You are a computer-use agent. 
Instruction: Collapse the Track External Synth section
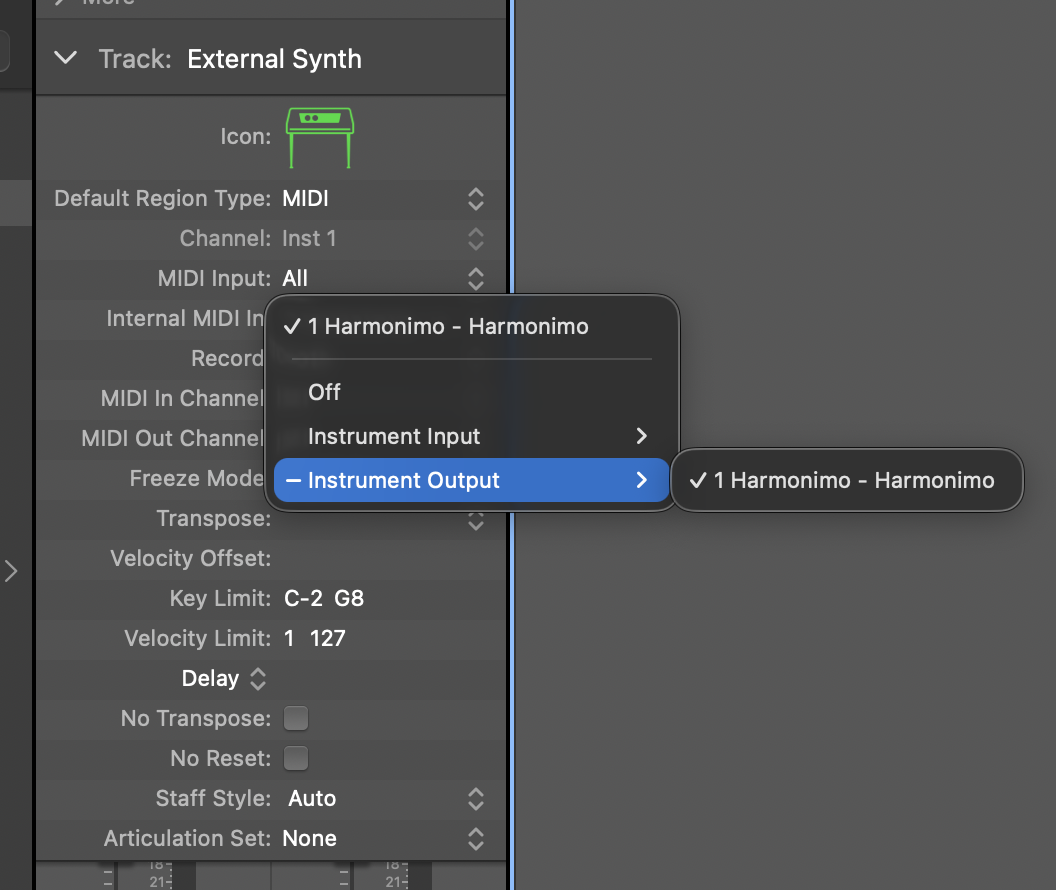click(x=65, y=59)
